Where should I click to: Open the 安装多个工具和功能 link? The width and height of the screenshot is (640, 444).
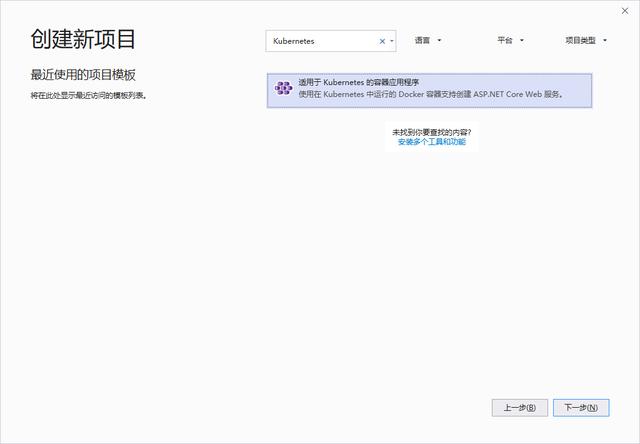pos(432,142)
